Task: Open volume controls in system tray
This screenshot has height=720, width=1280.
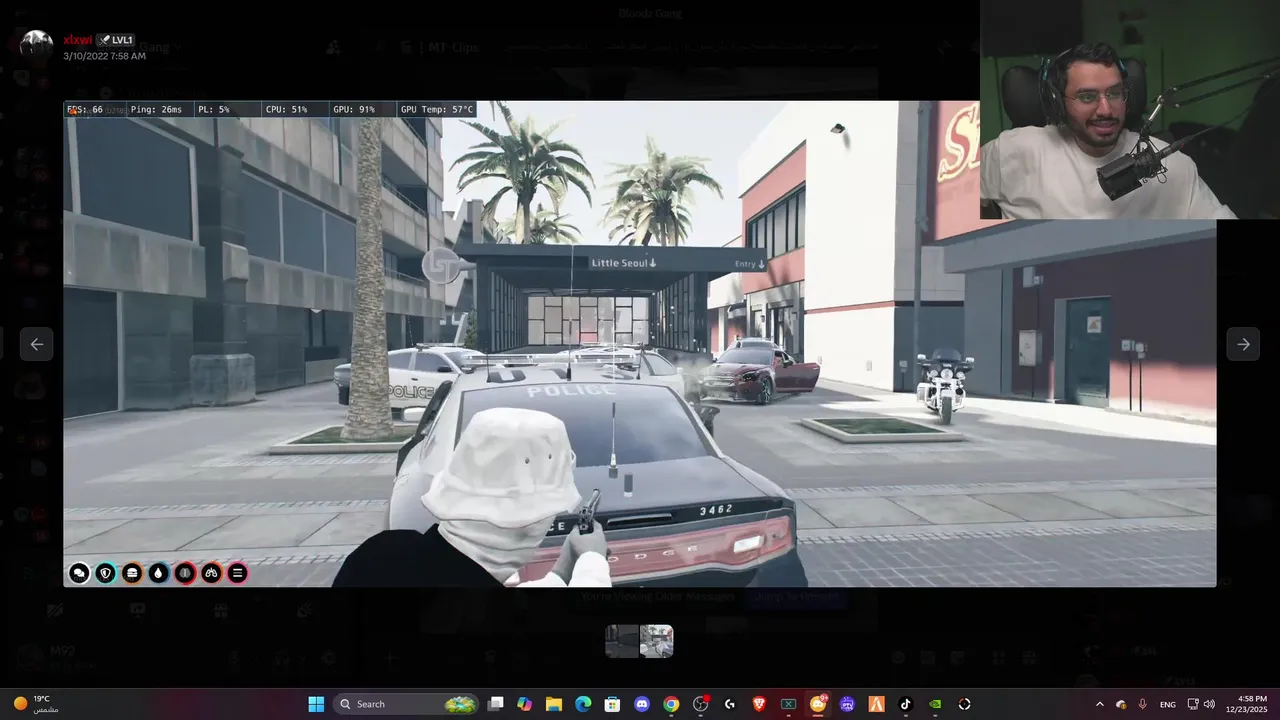Action: [x=1209, y=704]
